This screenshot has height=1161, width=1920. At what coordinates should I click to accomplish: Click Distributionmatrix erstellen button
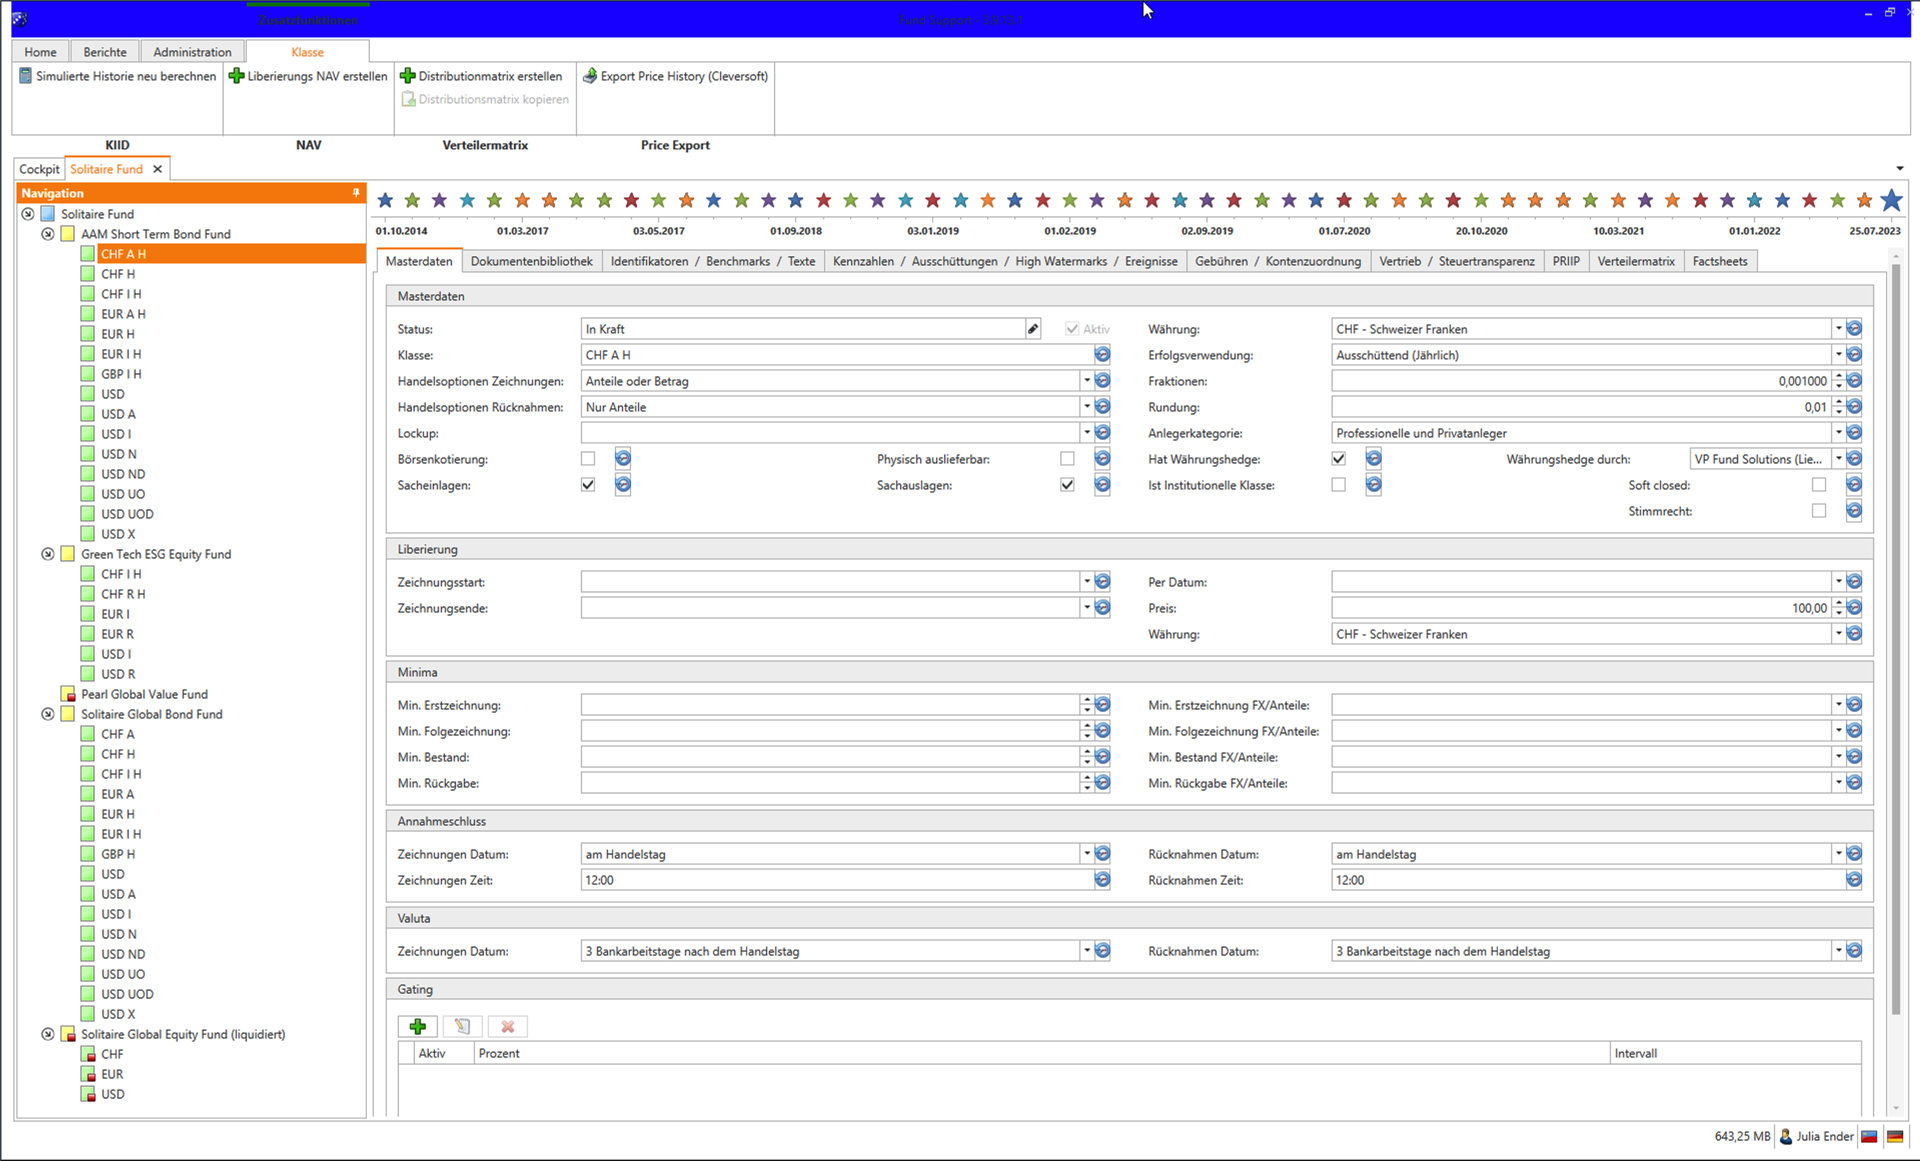pos(481,76)
